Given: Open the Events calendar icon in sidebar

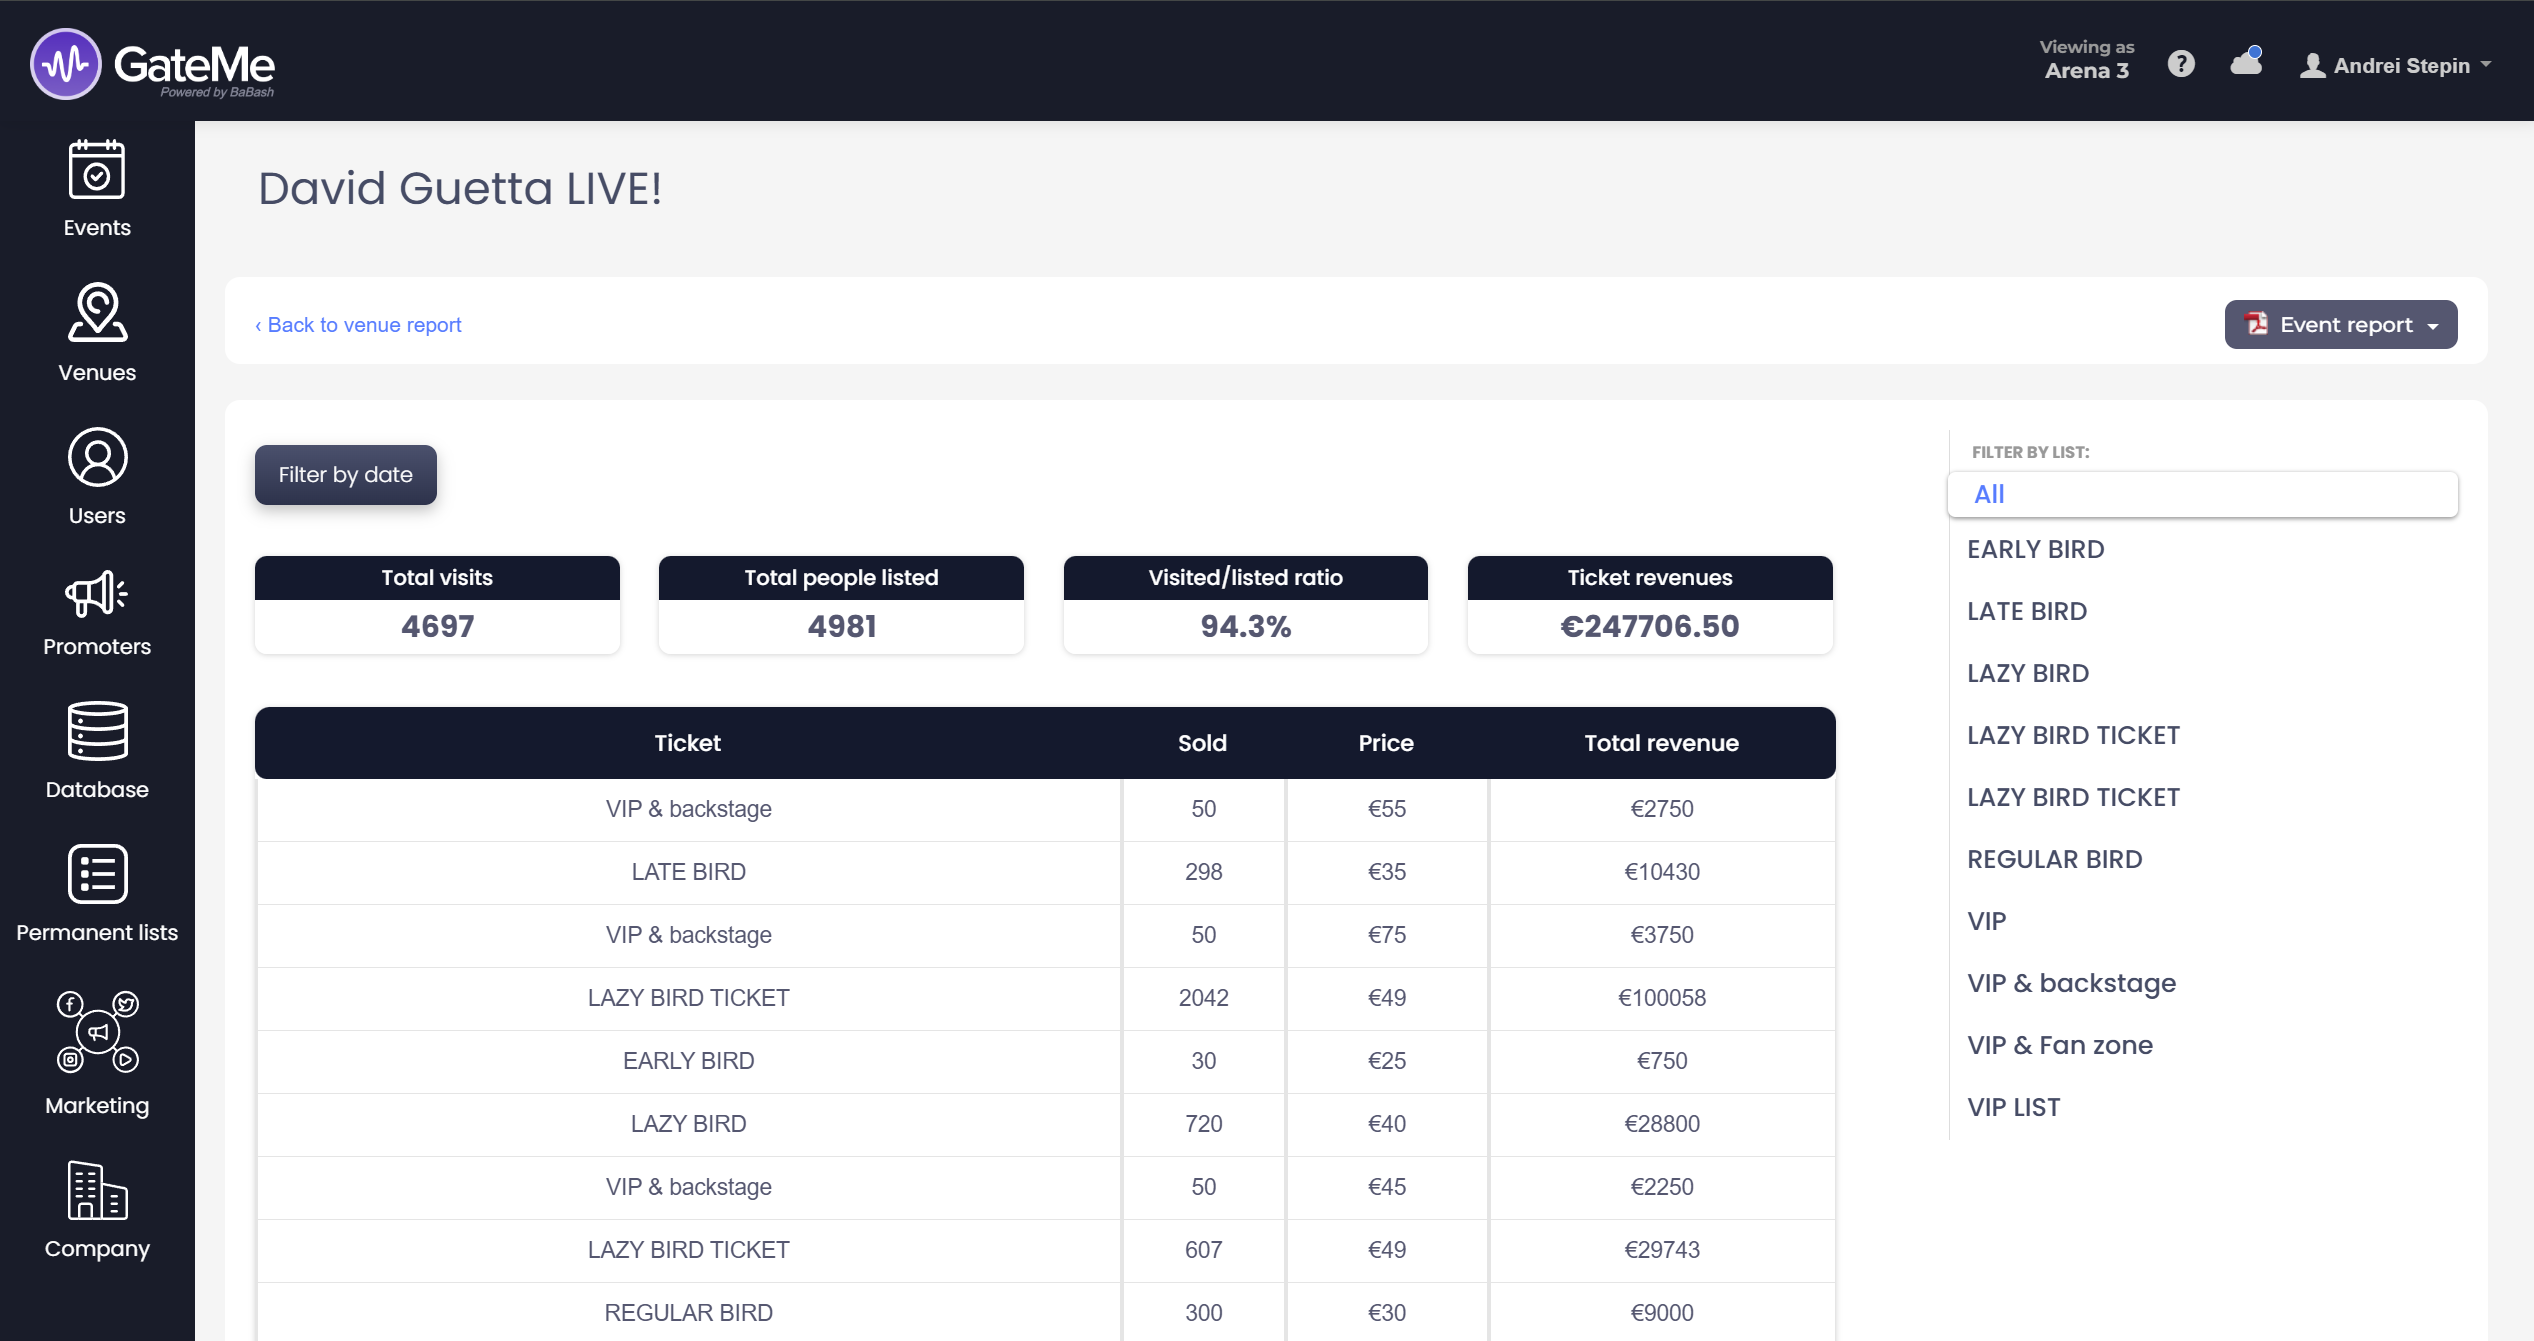Looking at the screenshot, I should coord(97,171).
